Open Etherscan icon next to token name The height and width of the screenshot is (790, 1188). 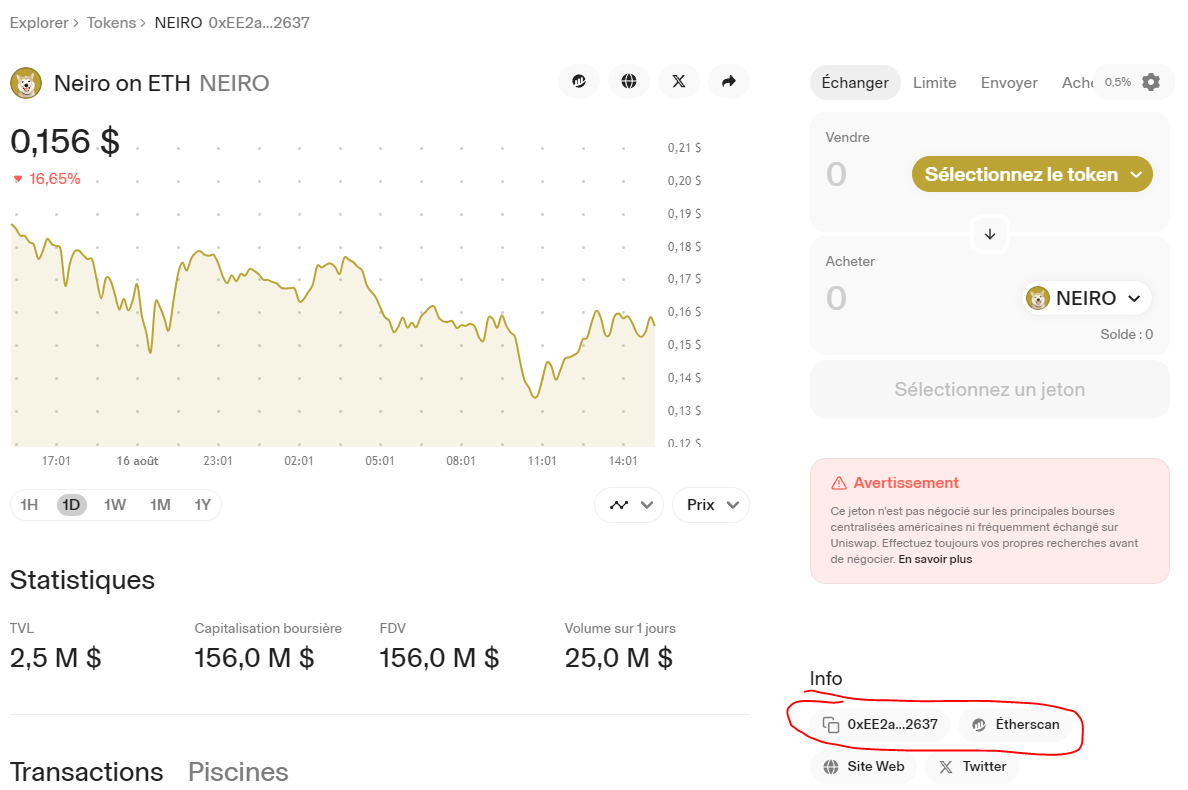pos(579,82)
